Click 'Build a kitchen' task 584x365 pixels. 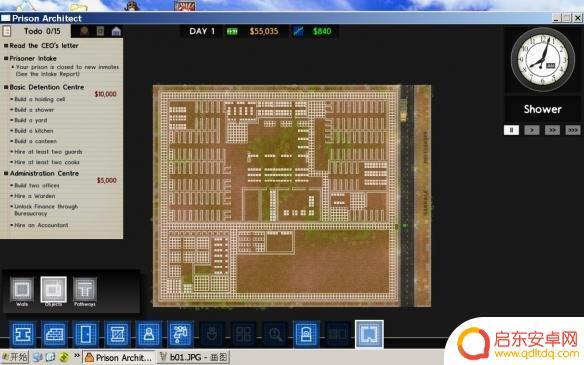click(34, 131)
